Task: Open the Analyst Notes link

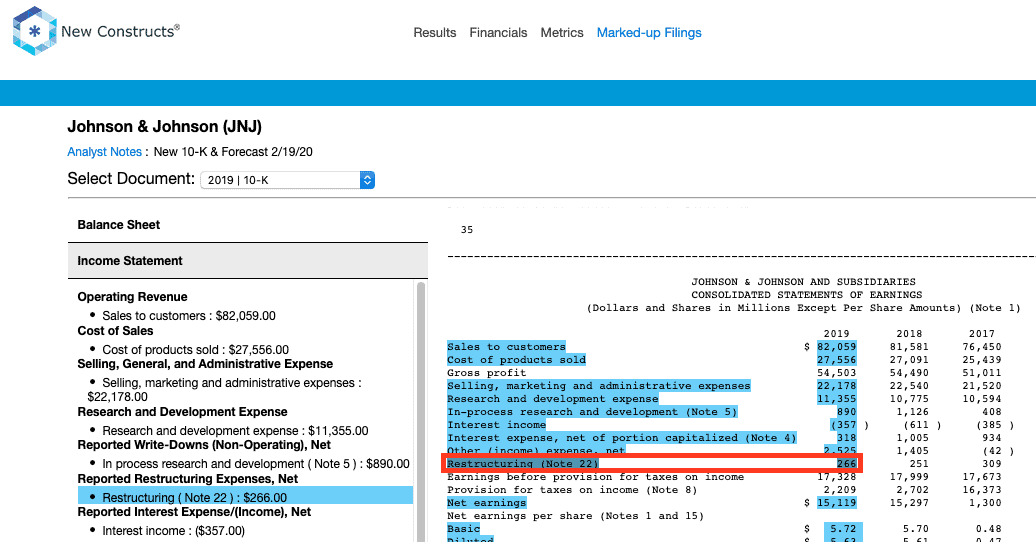Action: [104, 151]
